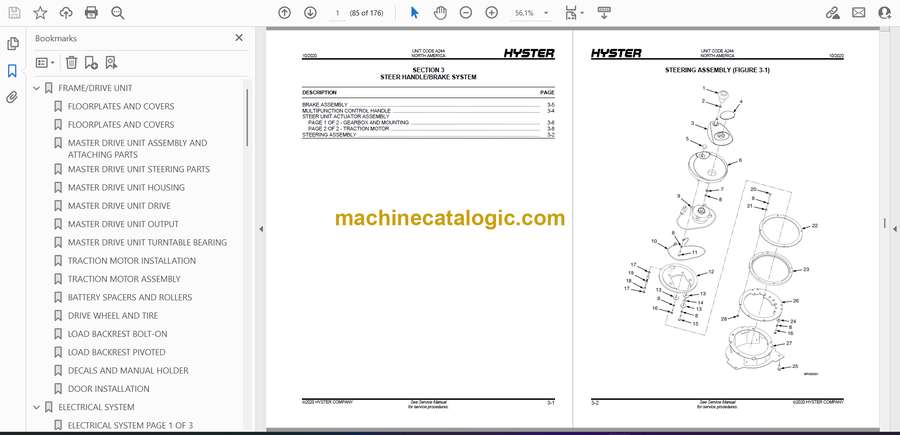900x435 pixels.
Task: Open the account profile icon
Action: pyautogui.click(x=885, y=13)
